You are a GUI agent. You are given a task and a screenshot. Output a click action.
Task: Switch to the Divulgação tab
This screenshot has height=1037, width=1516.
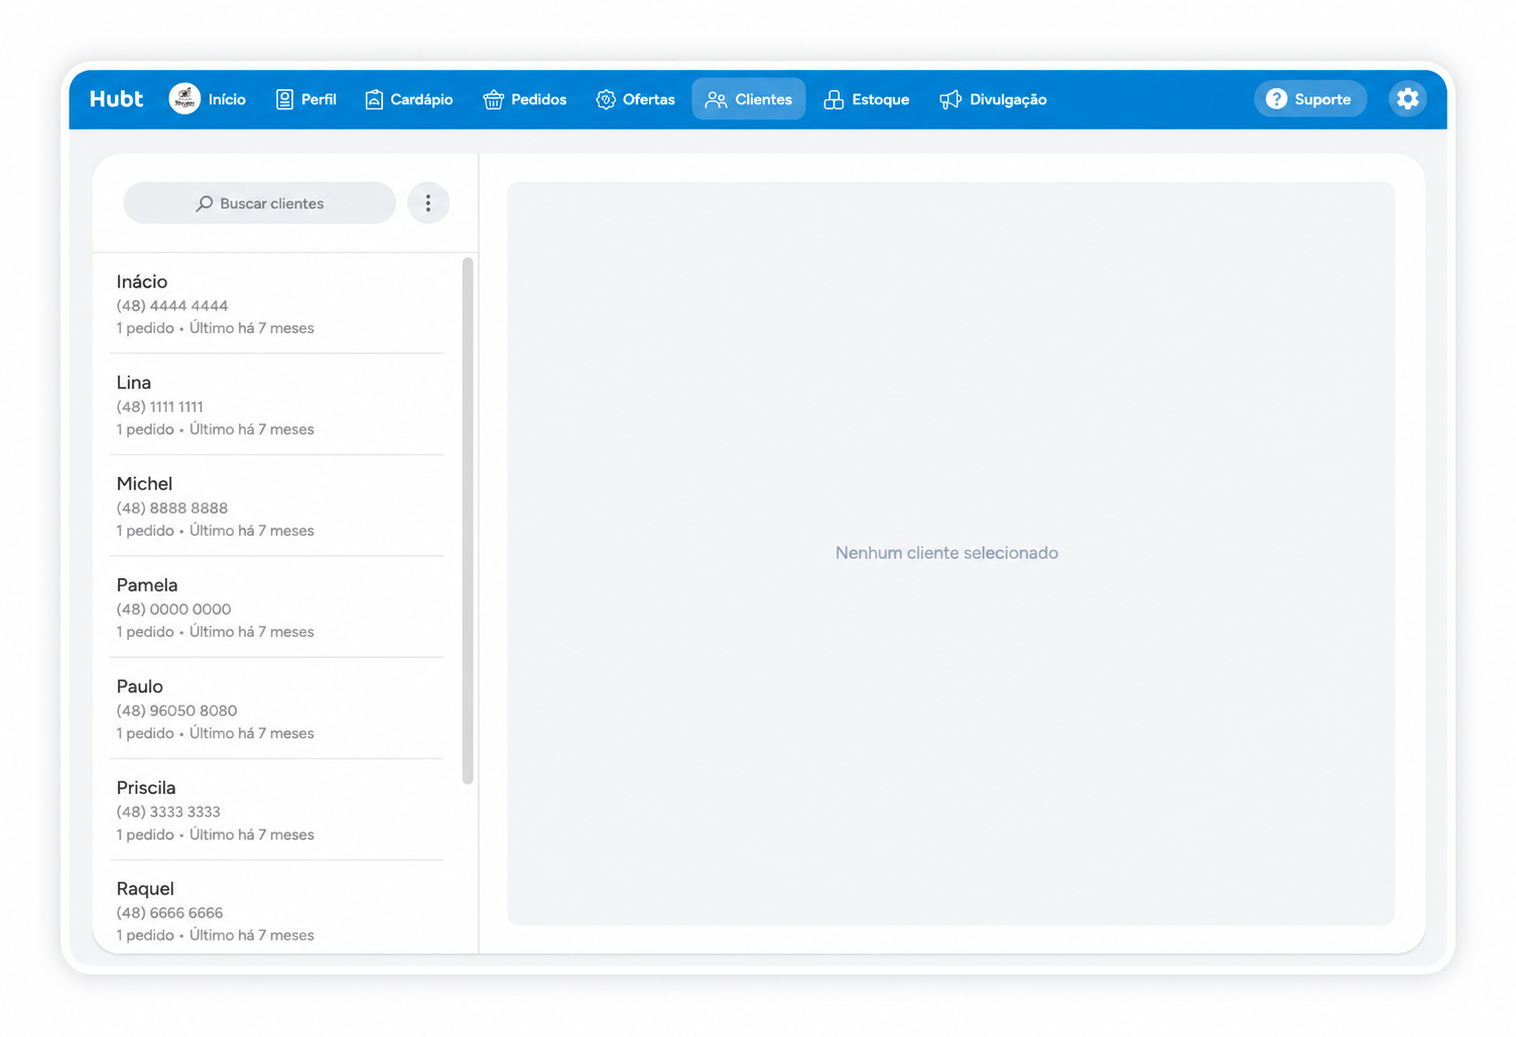(993, 99)
